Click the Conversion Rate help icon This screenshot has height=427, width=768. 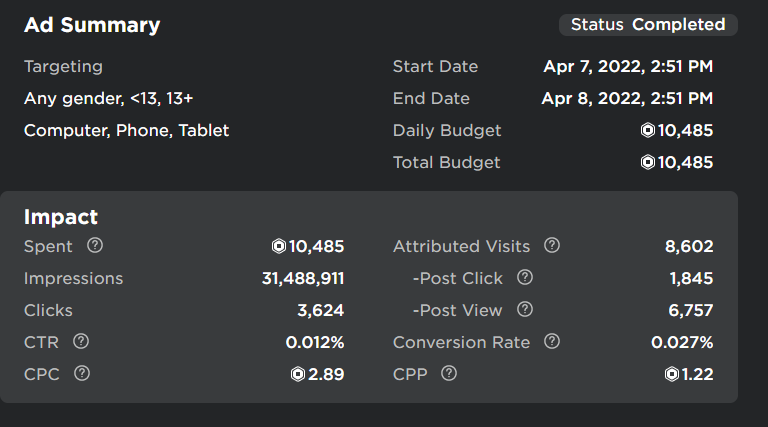tap(551, 342)
